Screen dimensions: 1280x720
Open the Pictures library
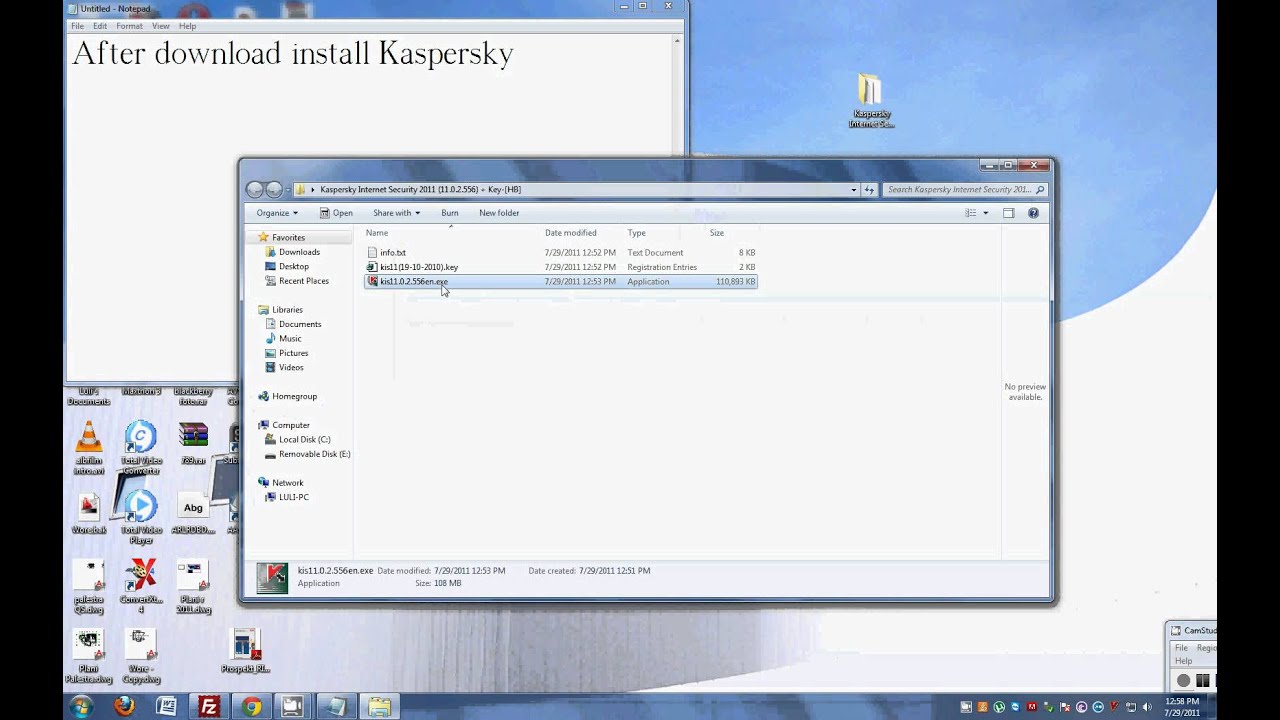293,353
